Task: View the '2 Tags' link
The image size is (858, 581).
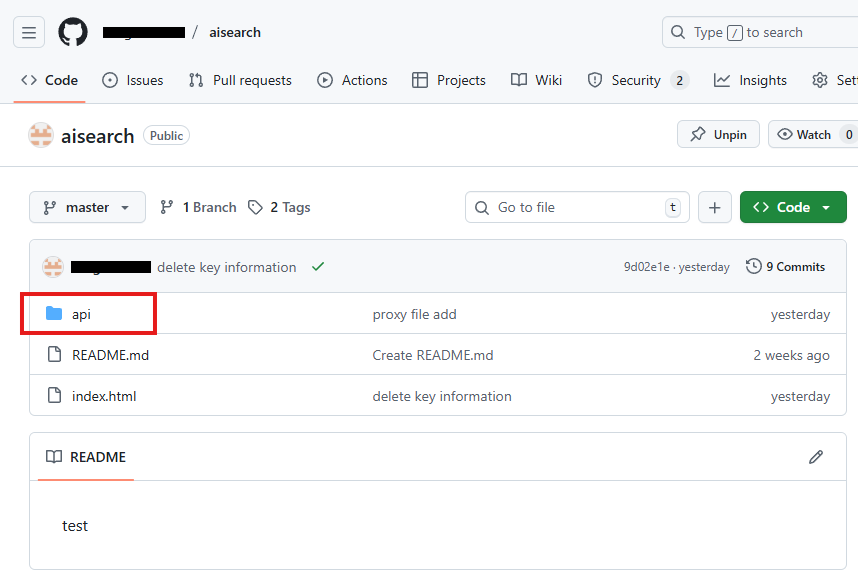Action: pyautogui.click(x=279, y=207)
